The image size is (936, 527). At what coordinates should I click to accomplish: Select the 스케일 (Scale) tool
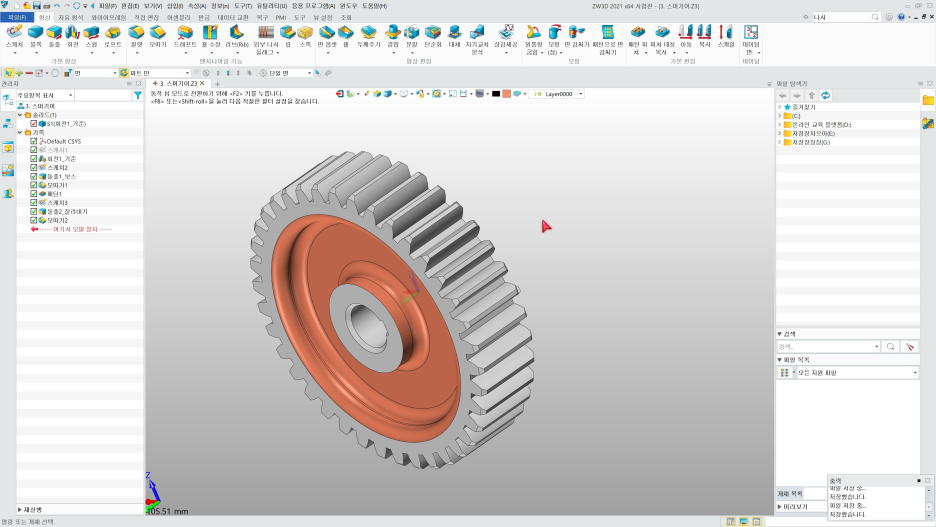[x=725, y=36]
